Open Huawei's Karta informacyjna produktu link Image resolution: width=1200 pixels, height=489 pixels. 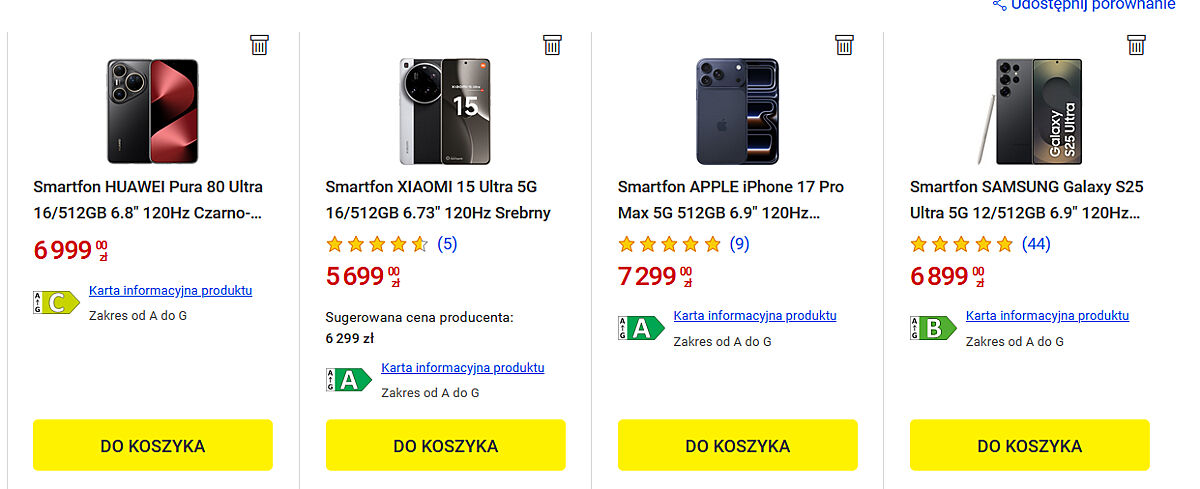click(170, 290)
